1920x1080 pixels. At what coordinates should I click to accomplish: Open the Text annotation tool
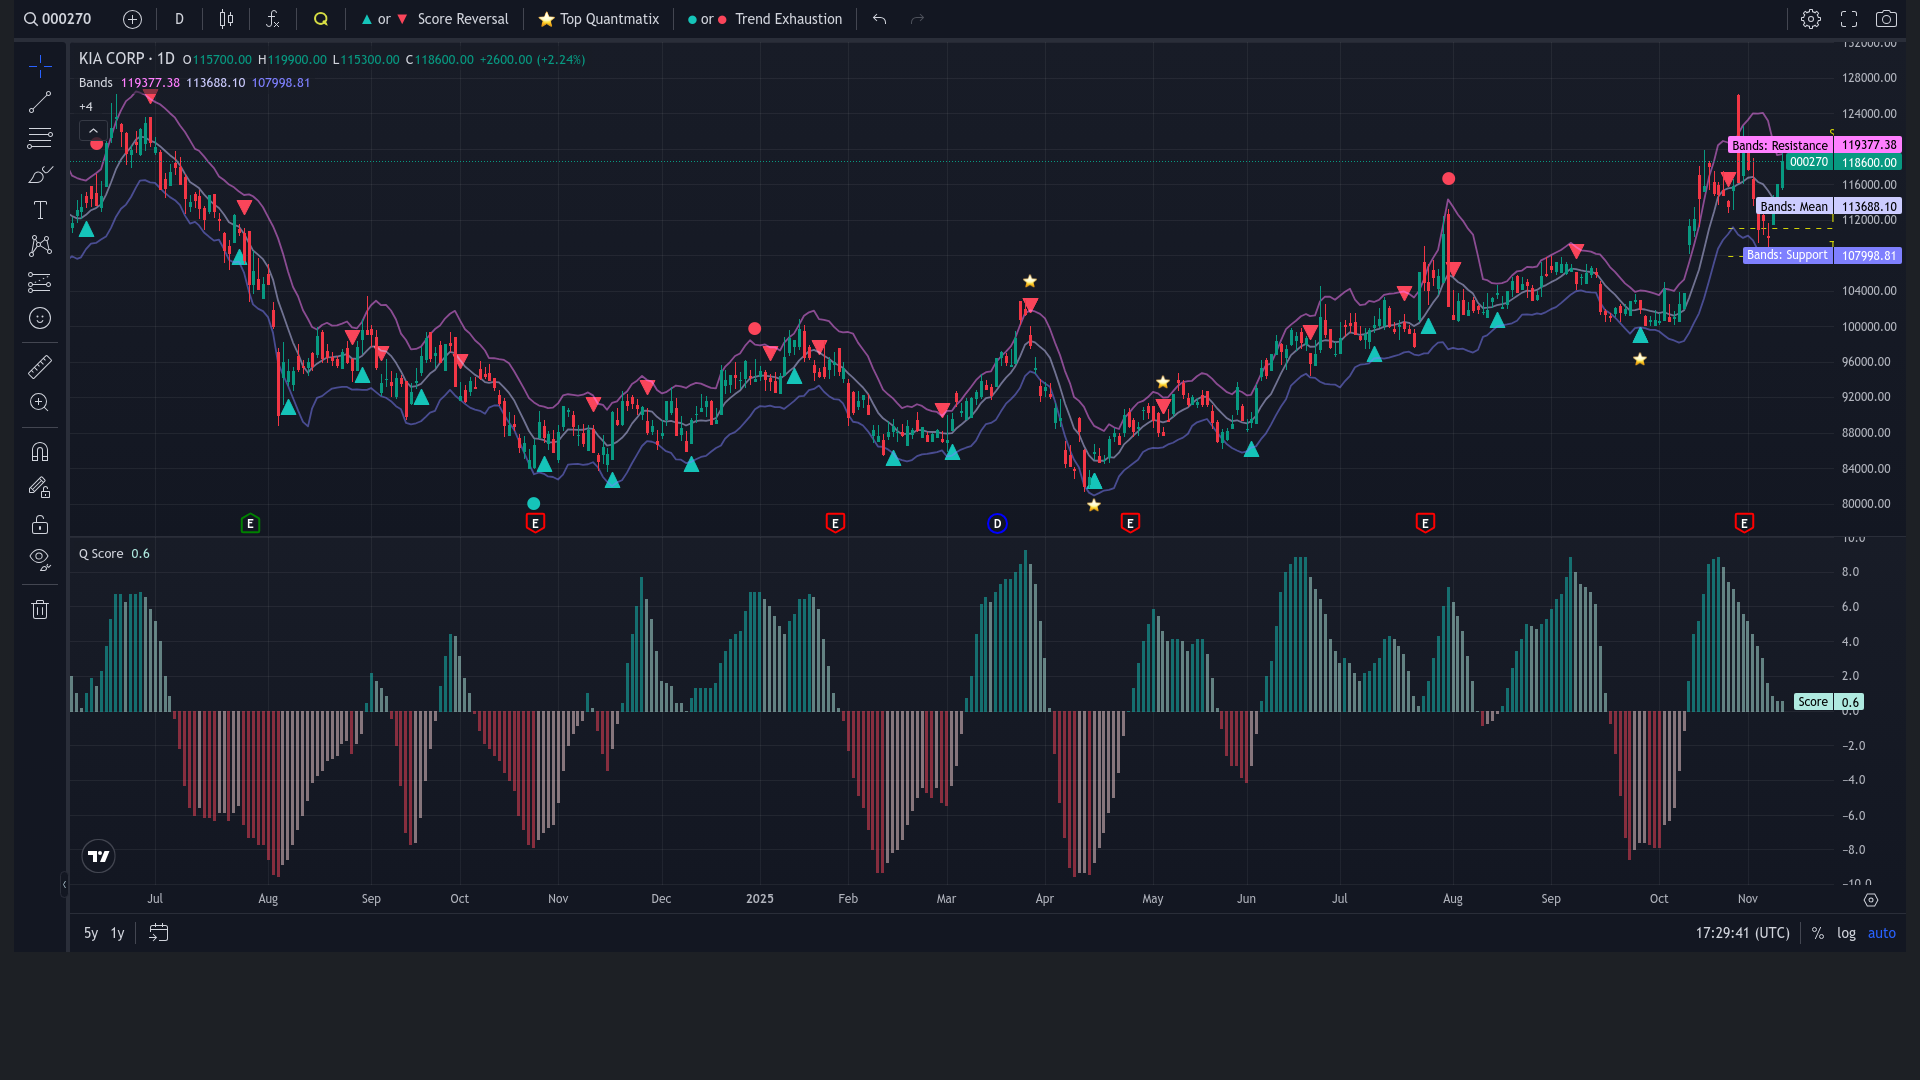[40, 210]
